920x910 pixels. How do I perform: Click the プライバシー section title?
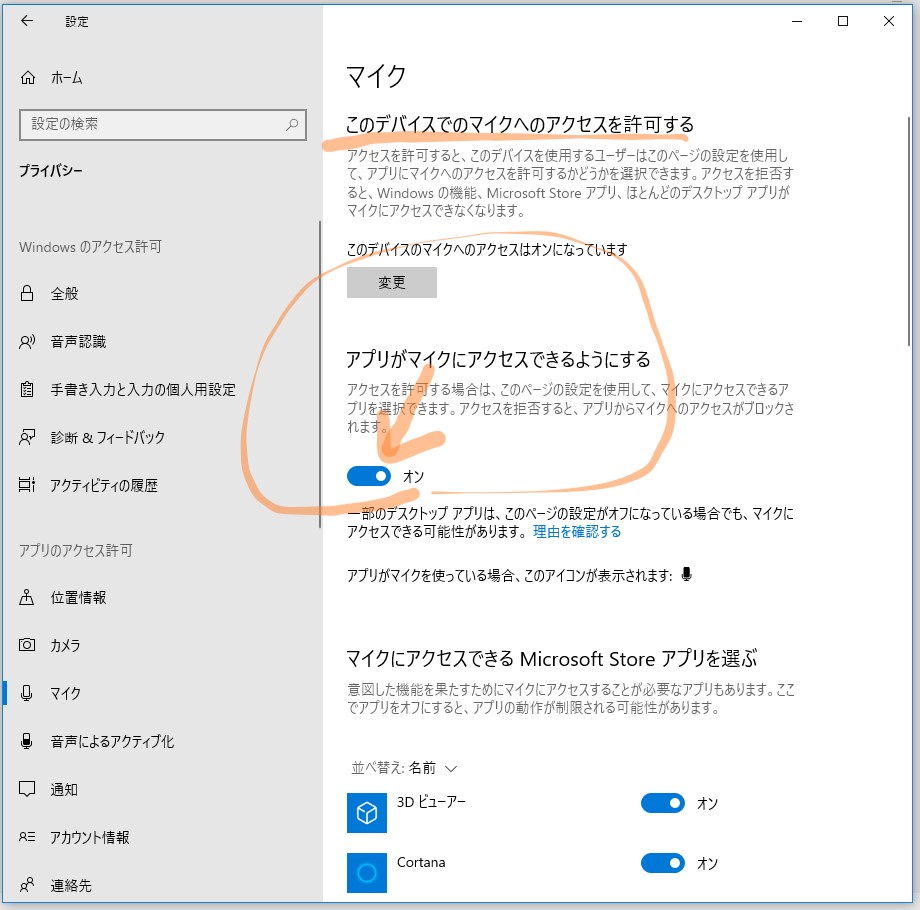coord(50,171)
